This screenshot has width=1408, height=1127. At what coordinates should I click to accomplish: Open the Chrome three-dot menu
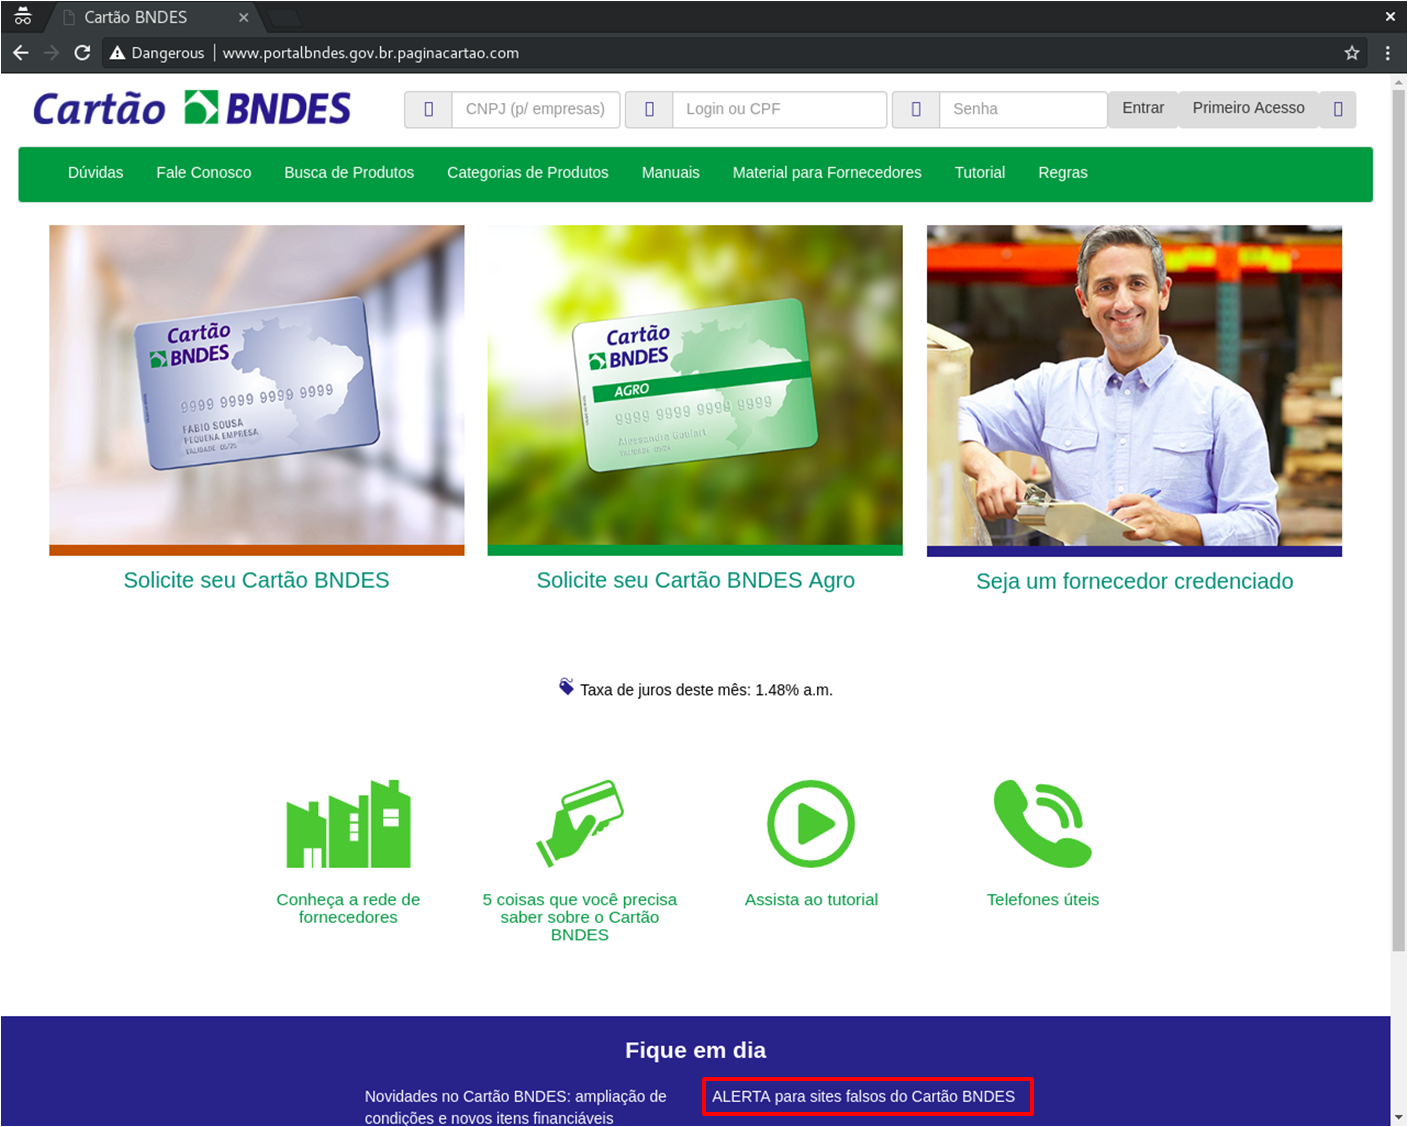[1387, 53]
